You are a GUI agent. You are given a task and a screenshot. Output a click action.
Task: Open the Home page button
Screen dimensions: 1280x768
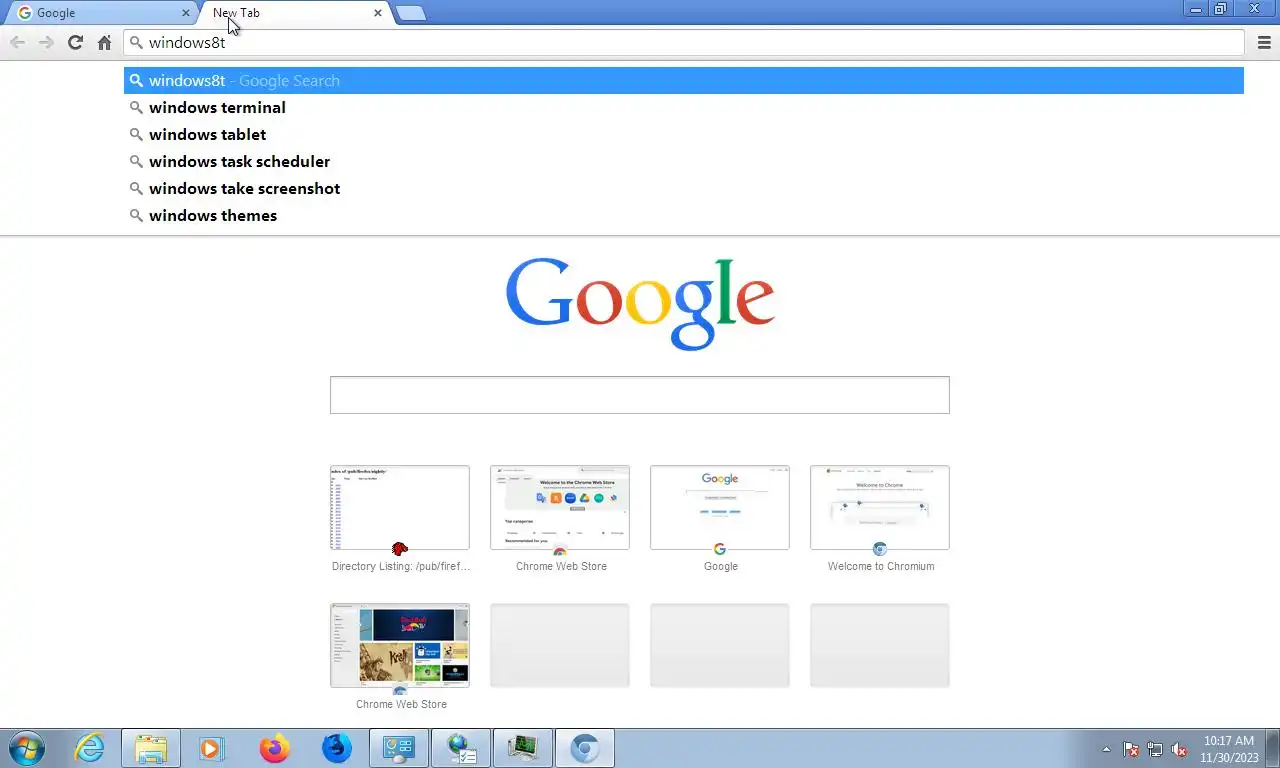(x=104, y=42)
